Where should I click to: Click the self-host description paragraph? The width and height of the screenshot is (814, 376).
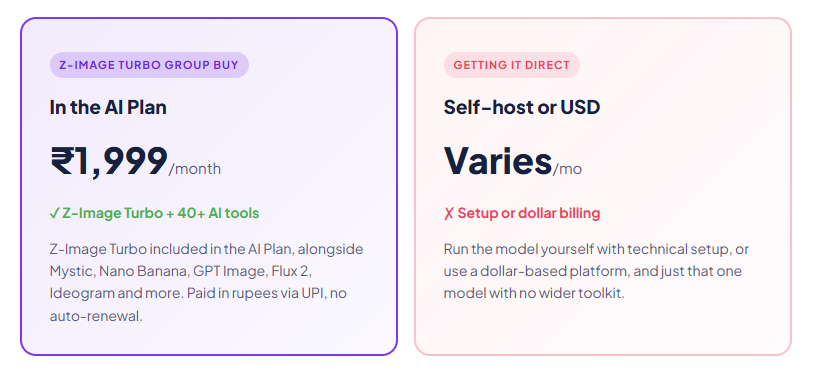596,271
